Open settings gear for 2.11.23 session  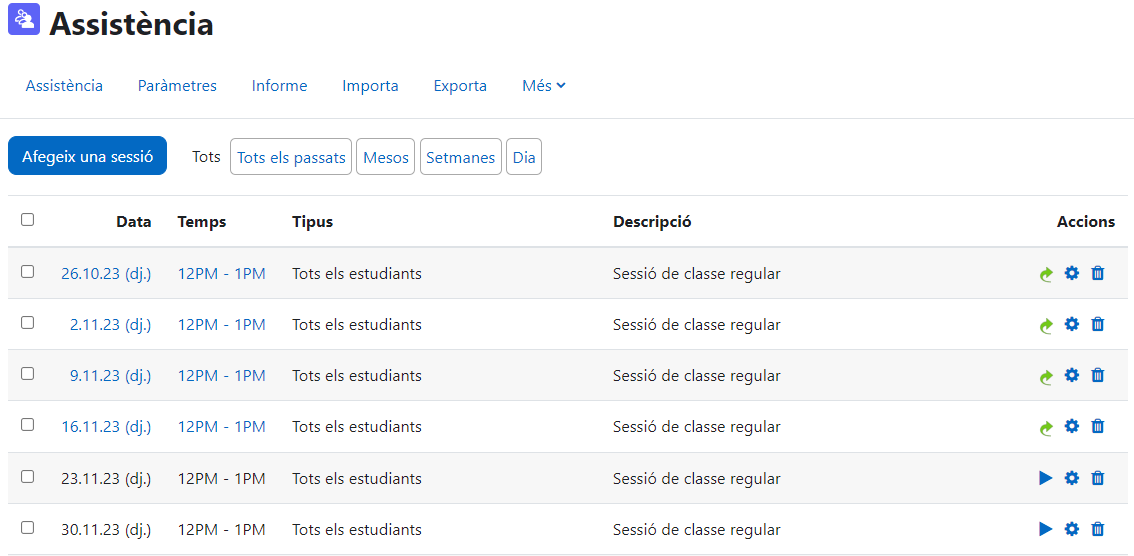coord(1072,325)
